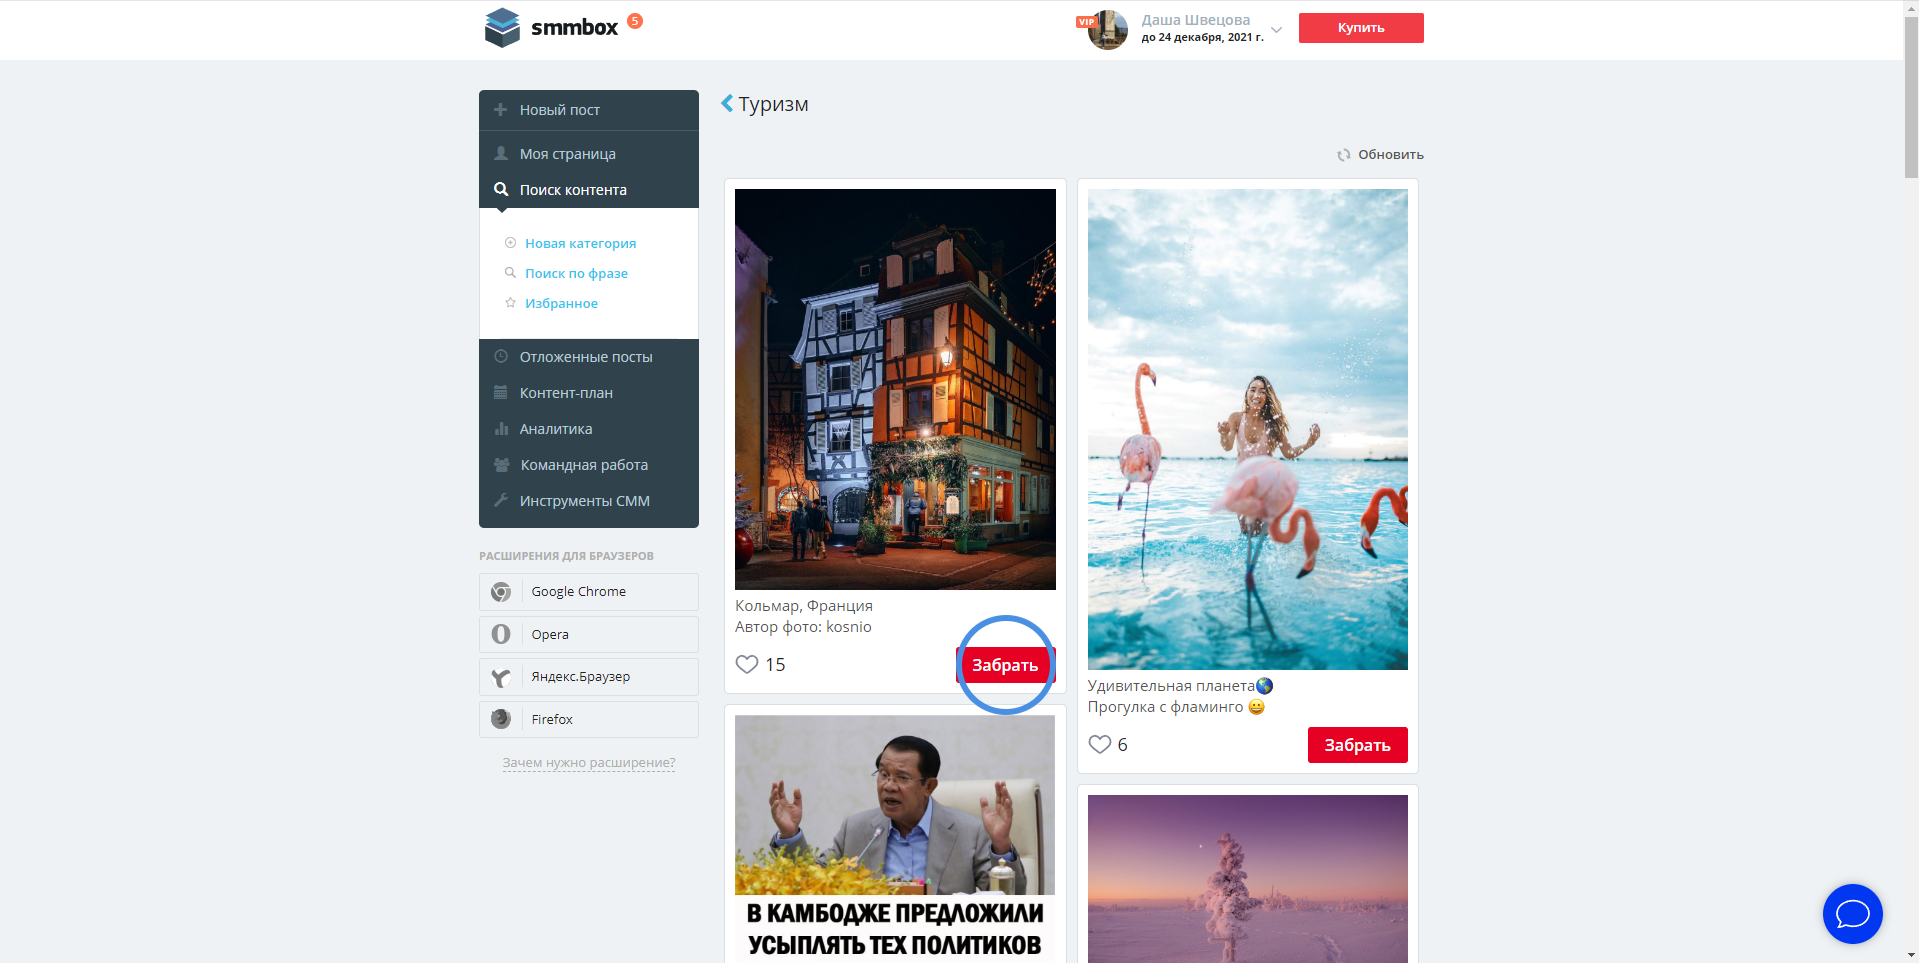Select Поиск контента in the sidebar
This screenshot has width=1919, height=963.
[589, 190]
